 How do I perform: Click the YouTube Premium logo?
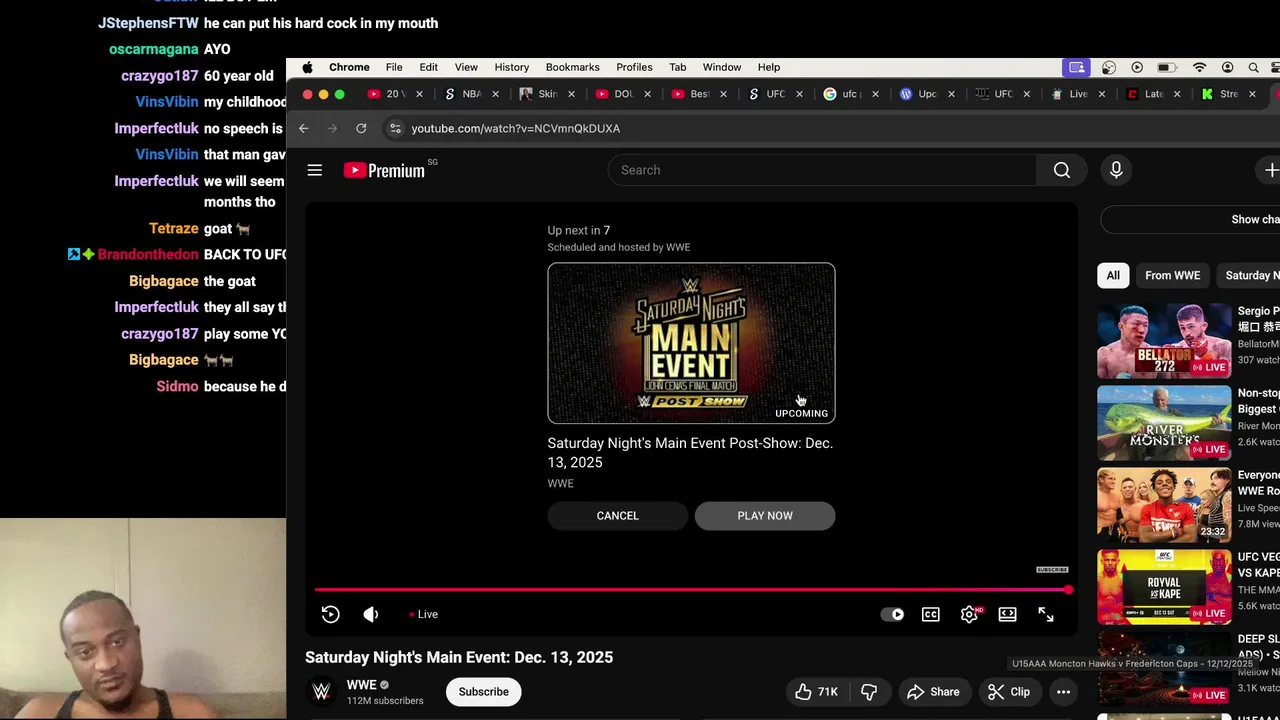pyautogui.click(x=385, y=170)
